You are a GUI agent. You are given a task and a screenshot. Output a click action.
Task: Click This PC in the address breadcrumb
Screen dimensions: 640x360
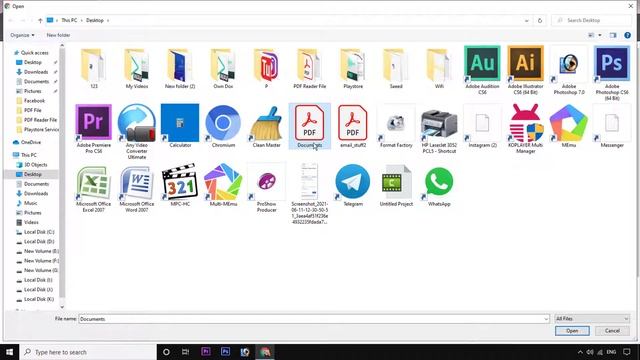69,20
